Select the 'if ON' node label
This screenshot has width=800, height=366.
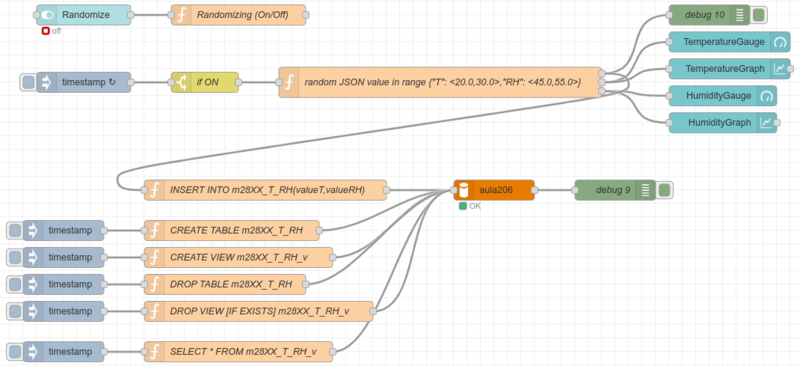pyautogui.click(x=207, y=82)
